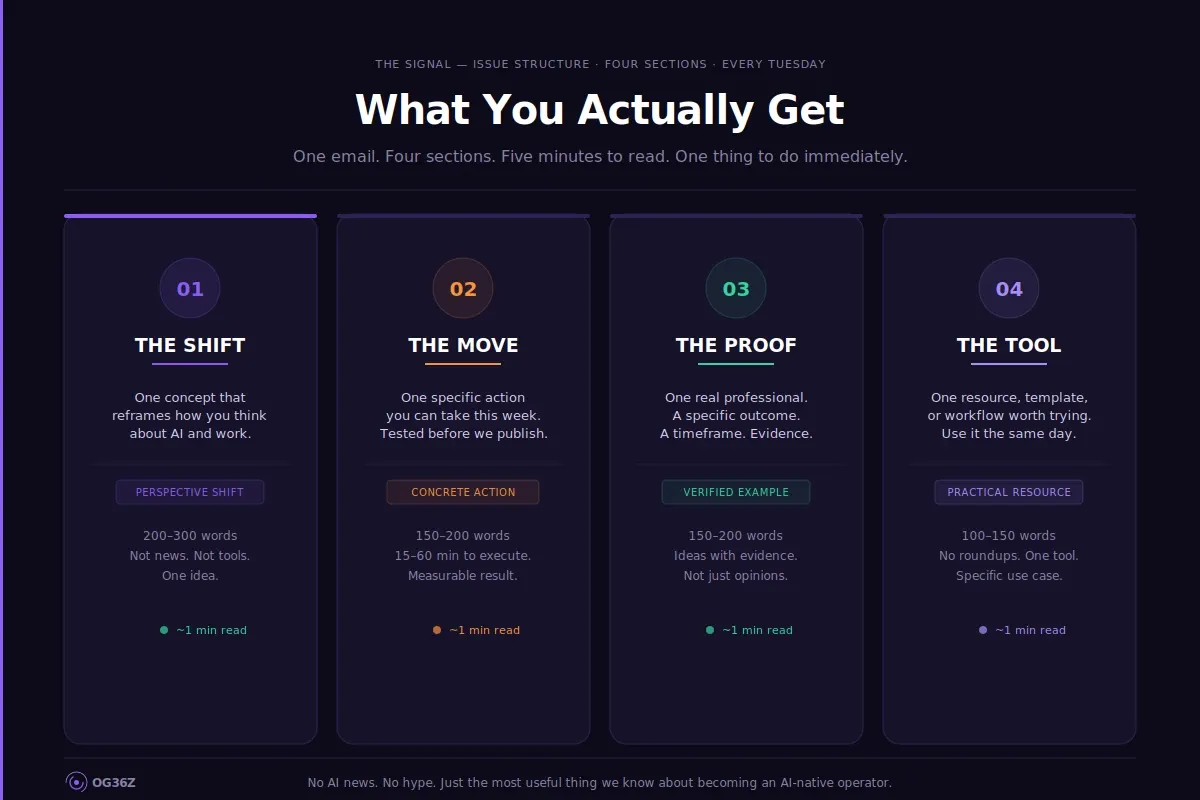Select the 03 circle badge above THE PROOF
The width and height of the screenshot is (1200, 800).
pyautogui.click(x=736, y=288)
